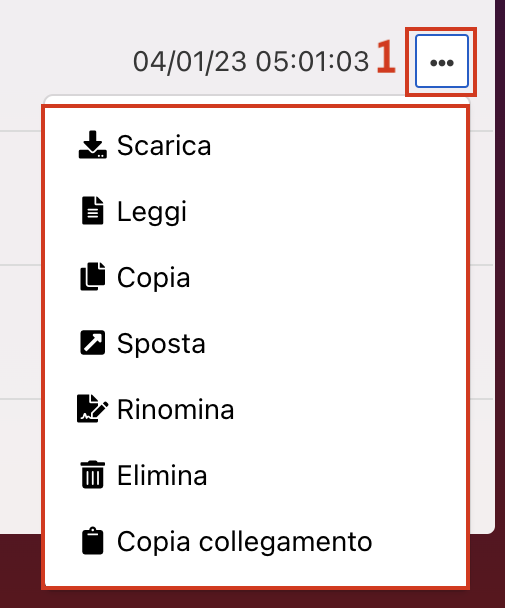Click the pencil signature icon beside Rinomina

coord(93,409)
